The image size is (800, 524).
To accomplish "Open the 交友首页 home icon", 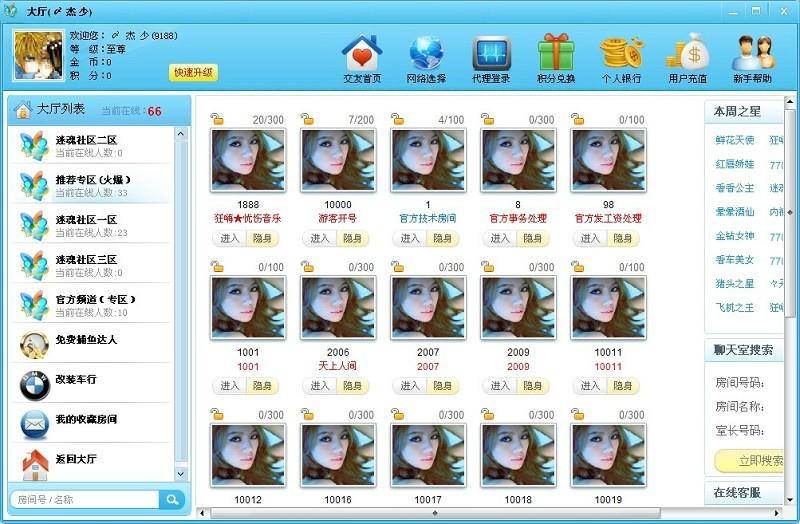I will pos(362,54).
